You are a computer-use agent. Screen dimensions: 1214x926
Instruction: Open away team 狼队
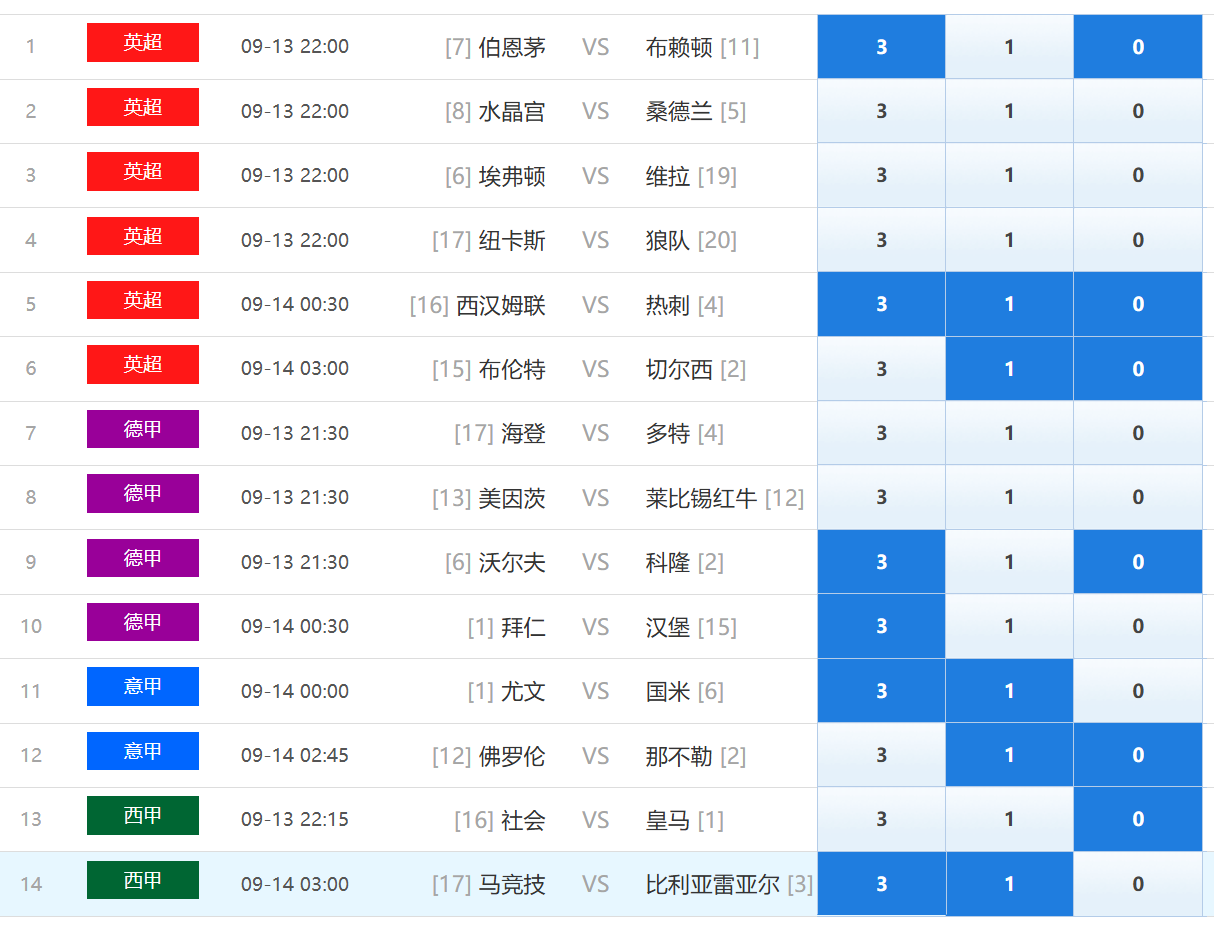click(x=668, y=240)
